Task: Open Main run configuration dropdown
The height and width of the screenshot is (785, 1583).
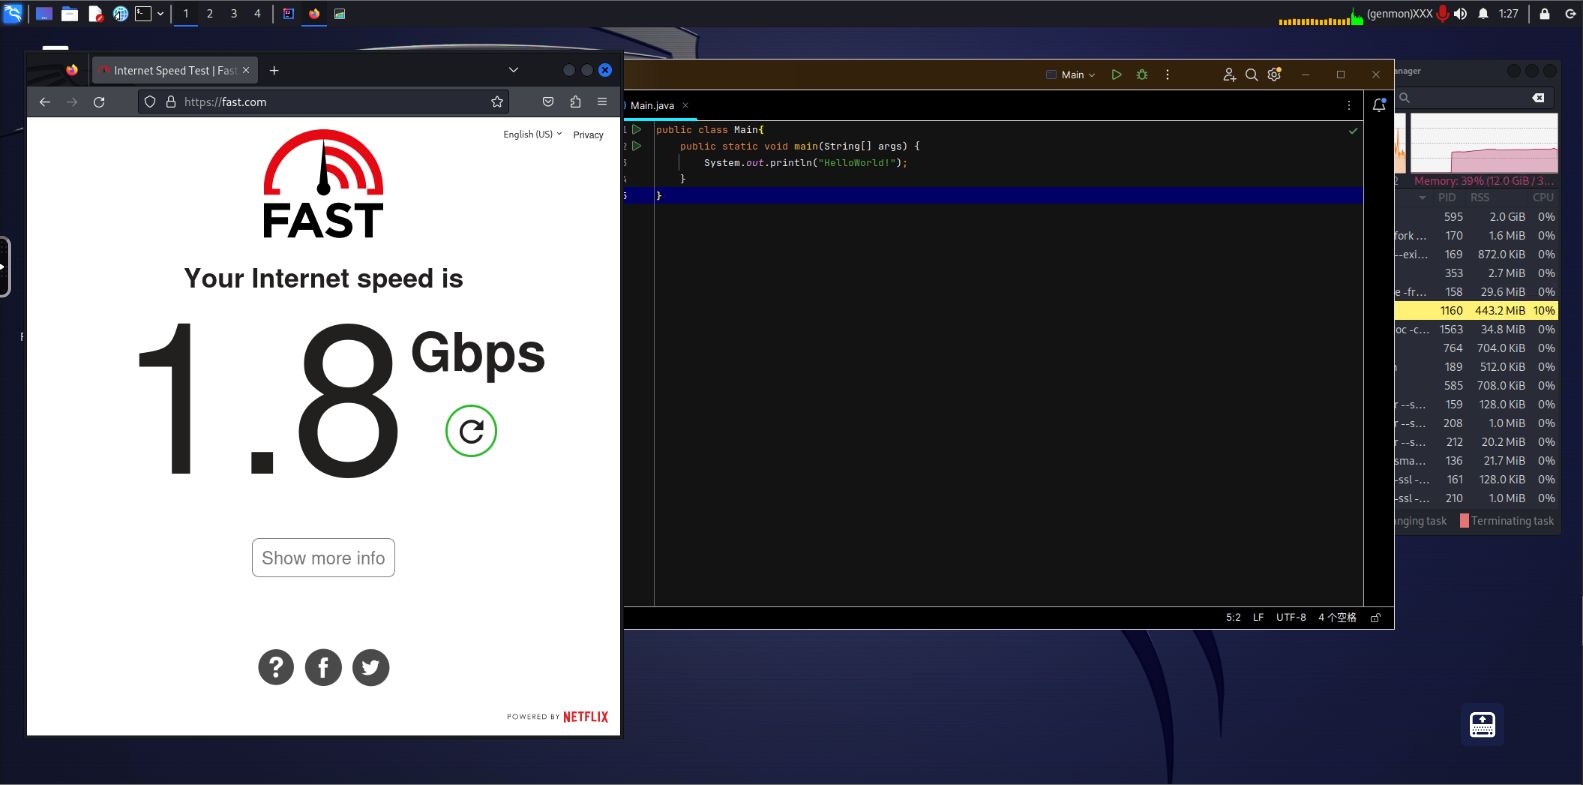Action: (1071, 75)
